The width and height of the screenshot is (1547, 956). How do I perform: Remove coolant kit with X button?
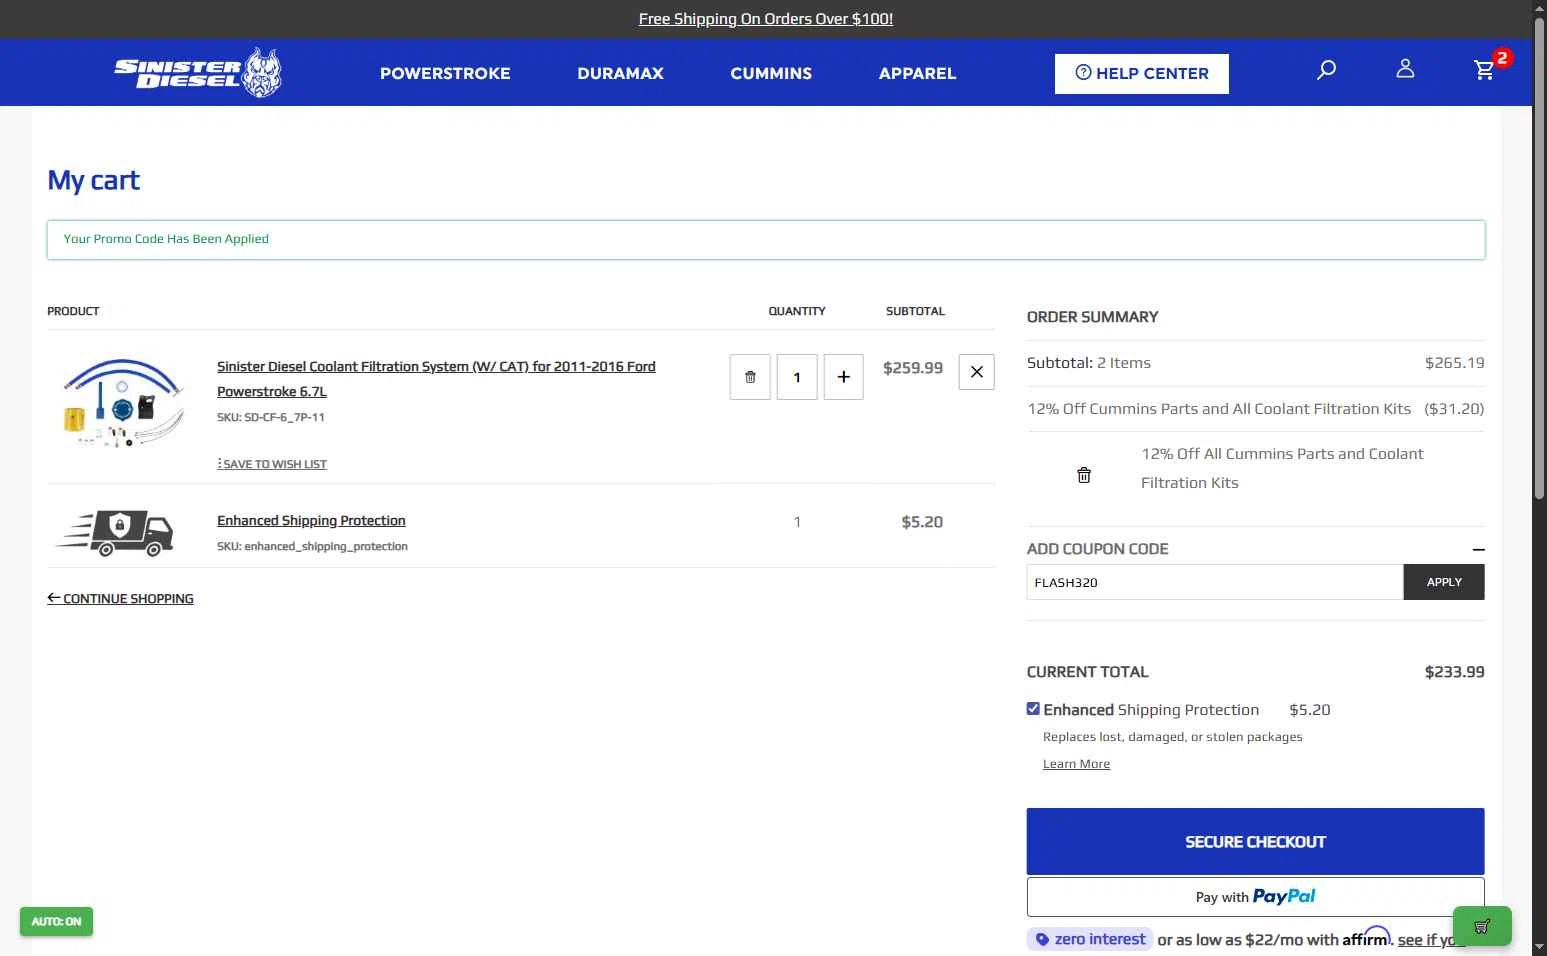tap(976, 372)
